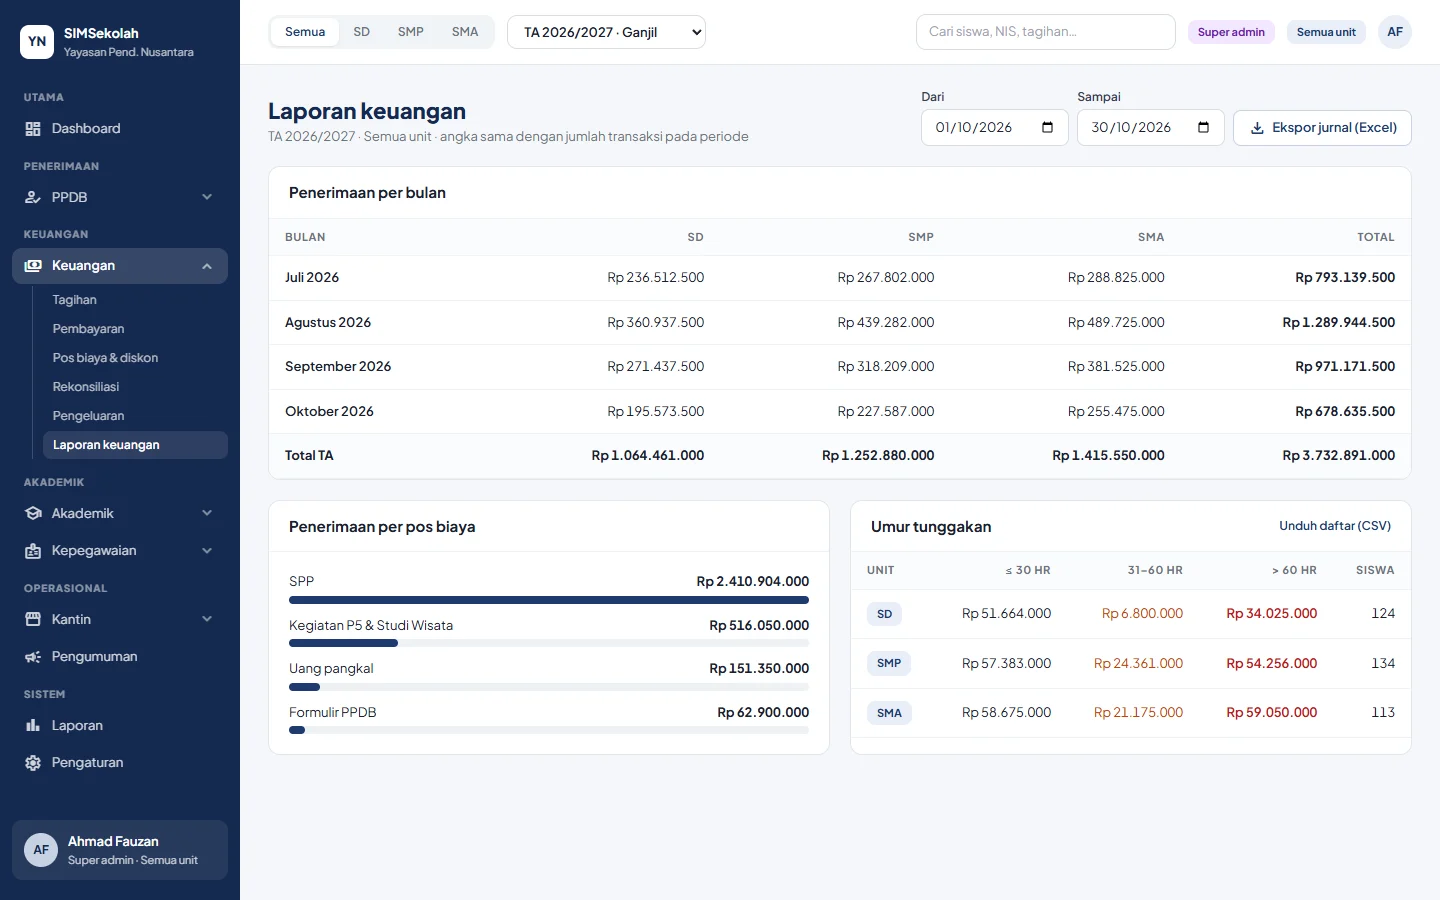The height and width of the screenshot is (900, 1440).
Task: Select Laporan keuangan submenu item
Action: 134,445
